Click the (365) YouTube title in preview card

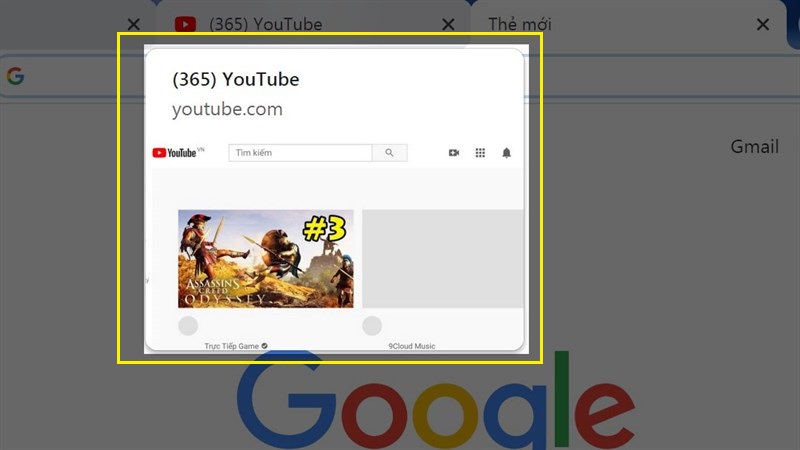tap(236, 80)
